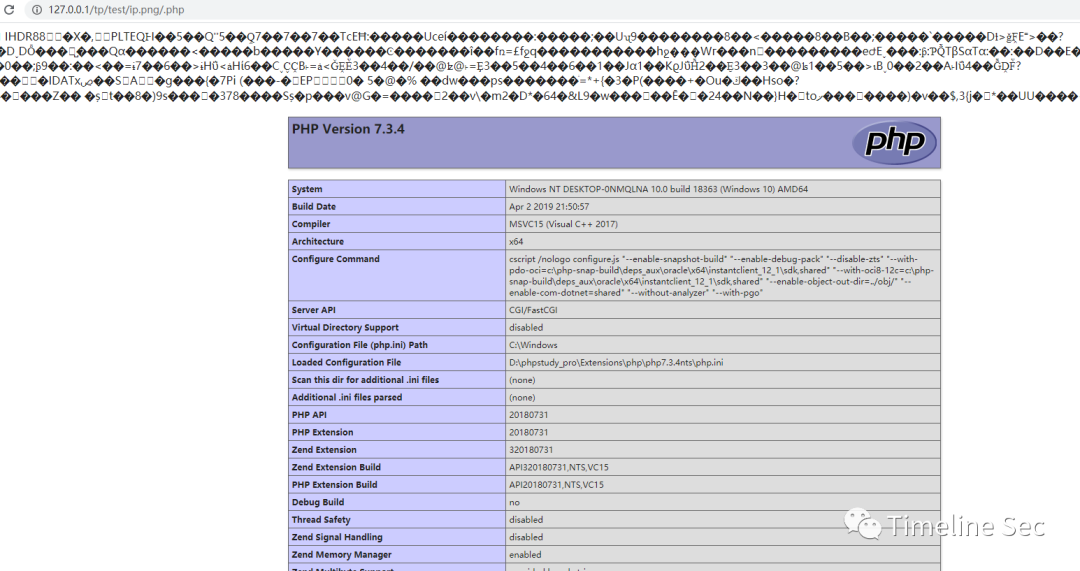Select the "Architecture" row label
This screenshot has width=1080, height=571.
tap(318, 241)
